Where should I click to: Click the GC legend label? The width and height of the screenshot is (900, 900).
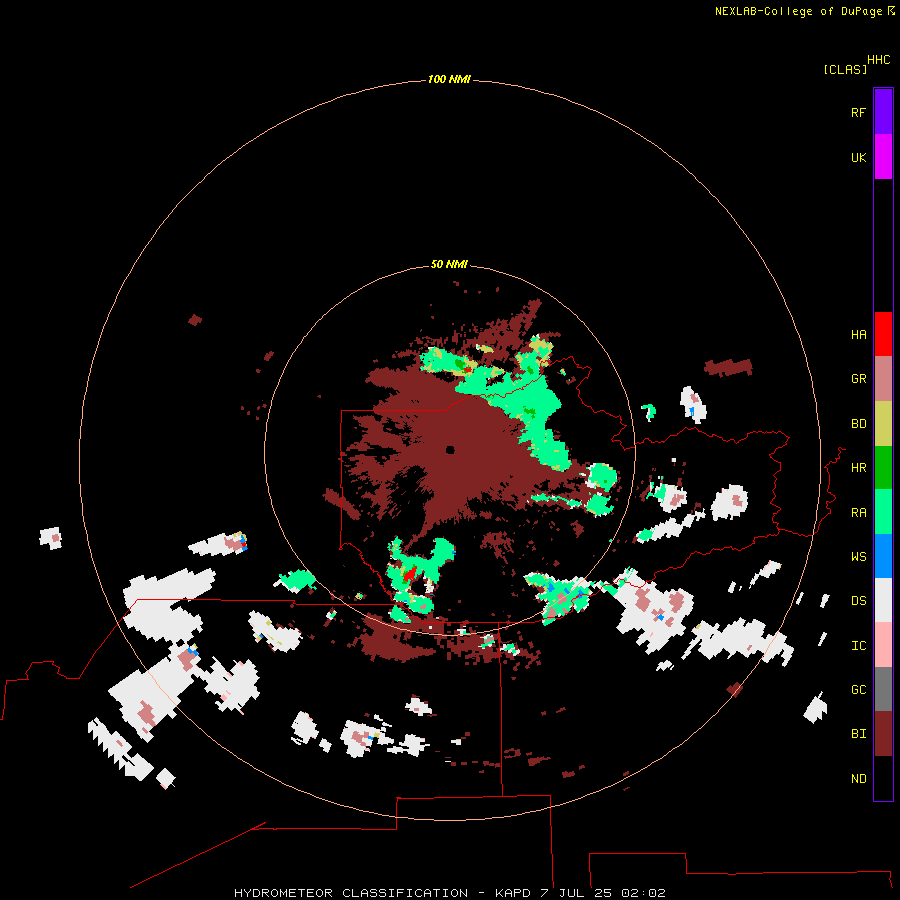click(x=858, y=690)
